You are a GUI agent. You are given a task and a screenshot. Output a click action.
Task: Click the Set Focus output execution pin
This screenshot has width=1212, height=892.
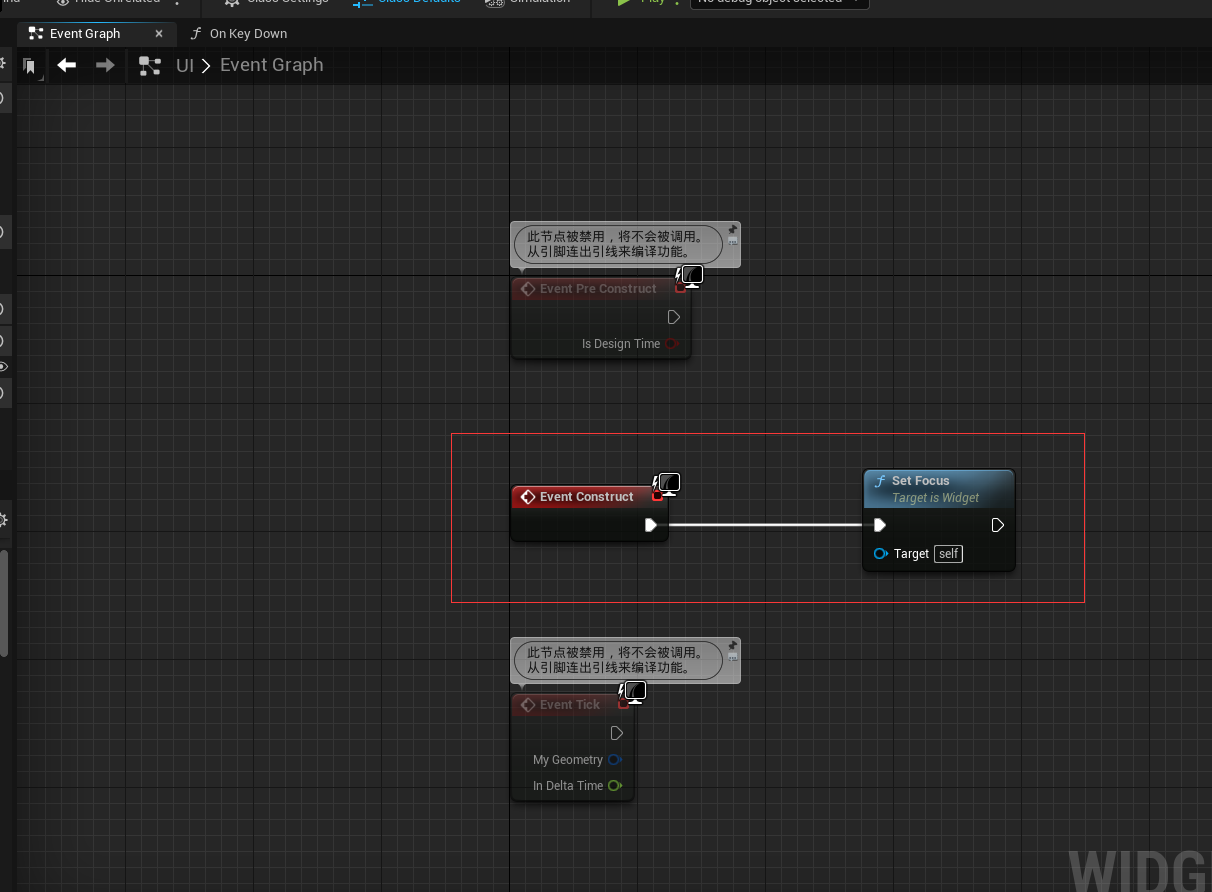pyautogui.click(x=997, y=525)
